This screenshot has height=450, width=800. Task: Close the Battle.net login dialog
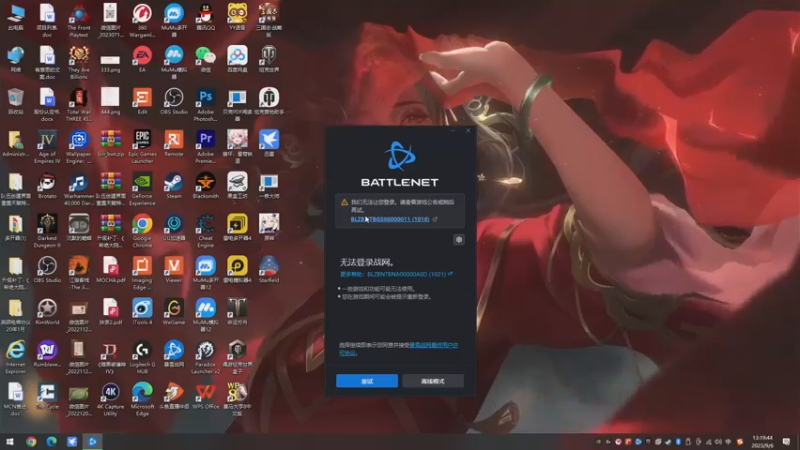(x=468, y=131)
